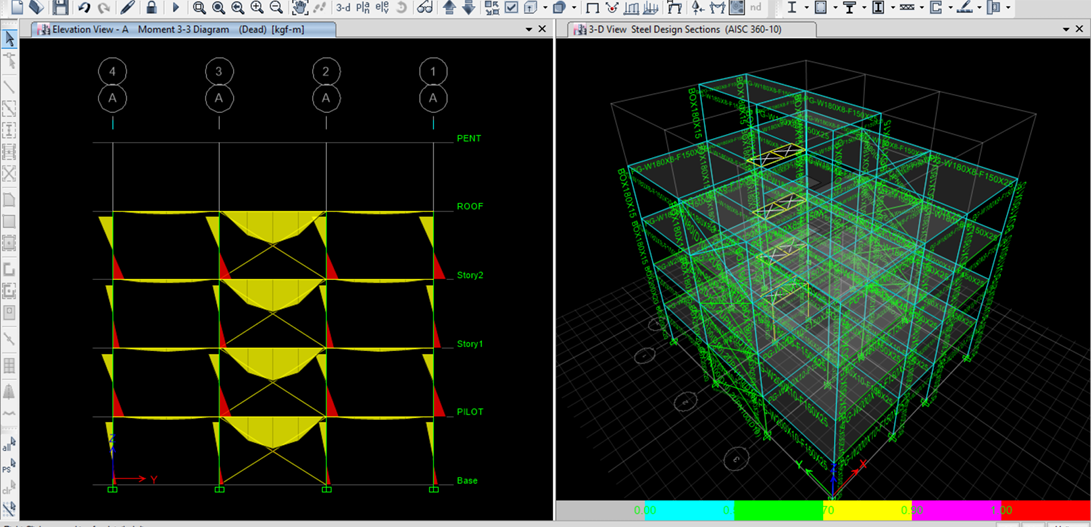Click the Run Analysis play icon

[176, 7]
